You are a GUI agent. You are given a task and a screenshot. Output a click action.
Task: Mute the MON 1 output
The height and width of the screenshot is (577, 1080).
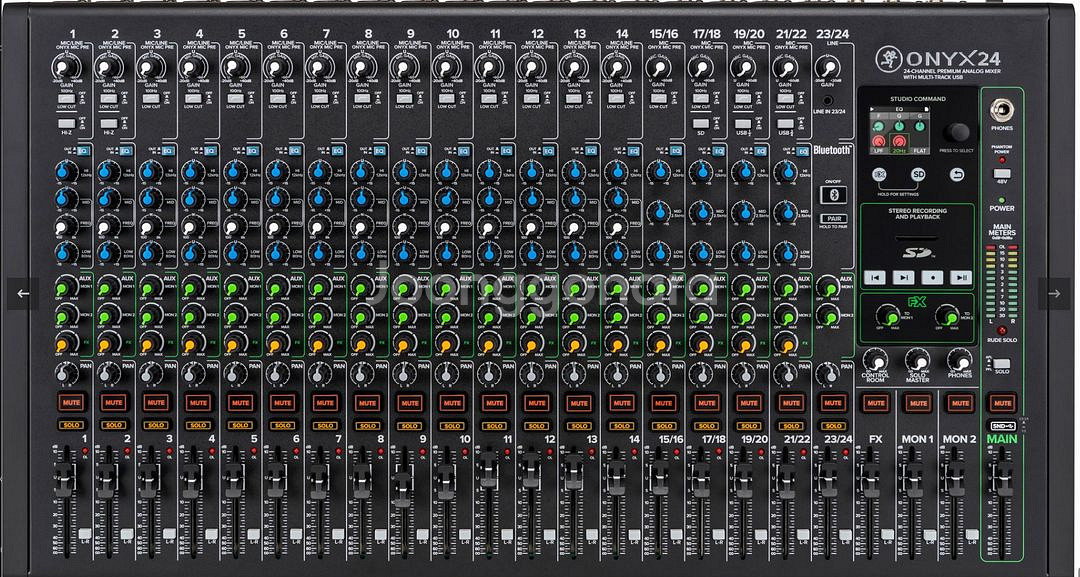(917, 402)
